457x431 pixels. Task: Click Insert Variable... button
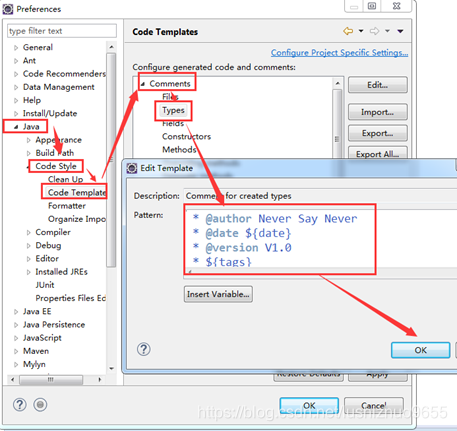[218, 294]
